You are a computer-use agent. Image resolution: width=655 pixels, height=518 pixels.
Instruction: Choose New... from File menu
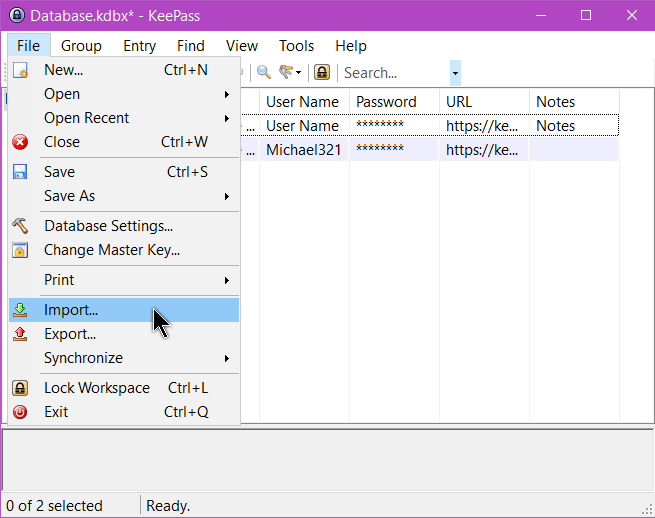click(x=124, y=70)
